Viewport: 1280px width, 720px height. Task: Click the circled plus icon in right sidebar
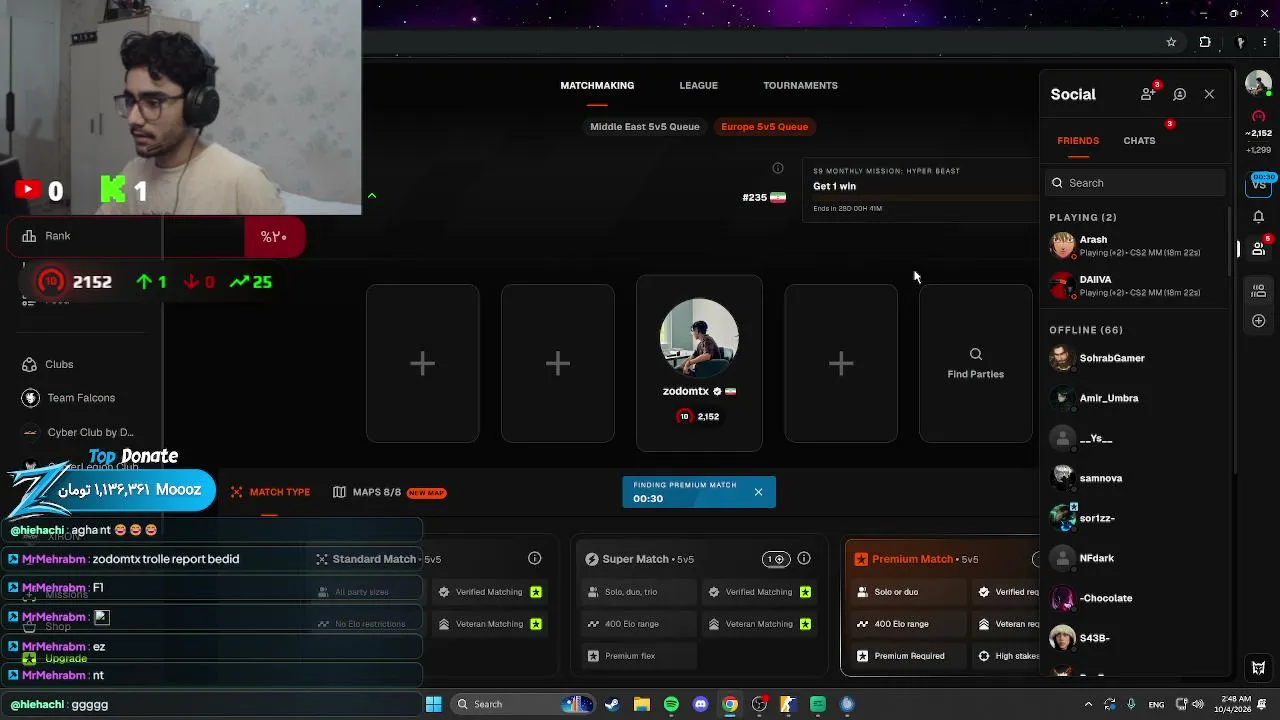click(1259, 321)
